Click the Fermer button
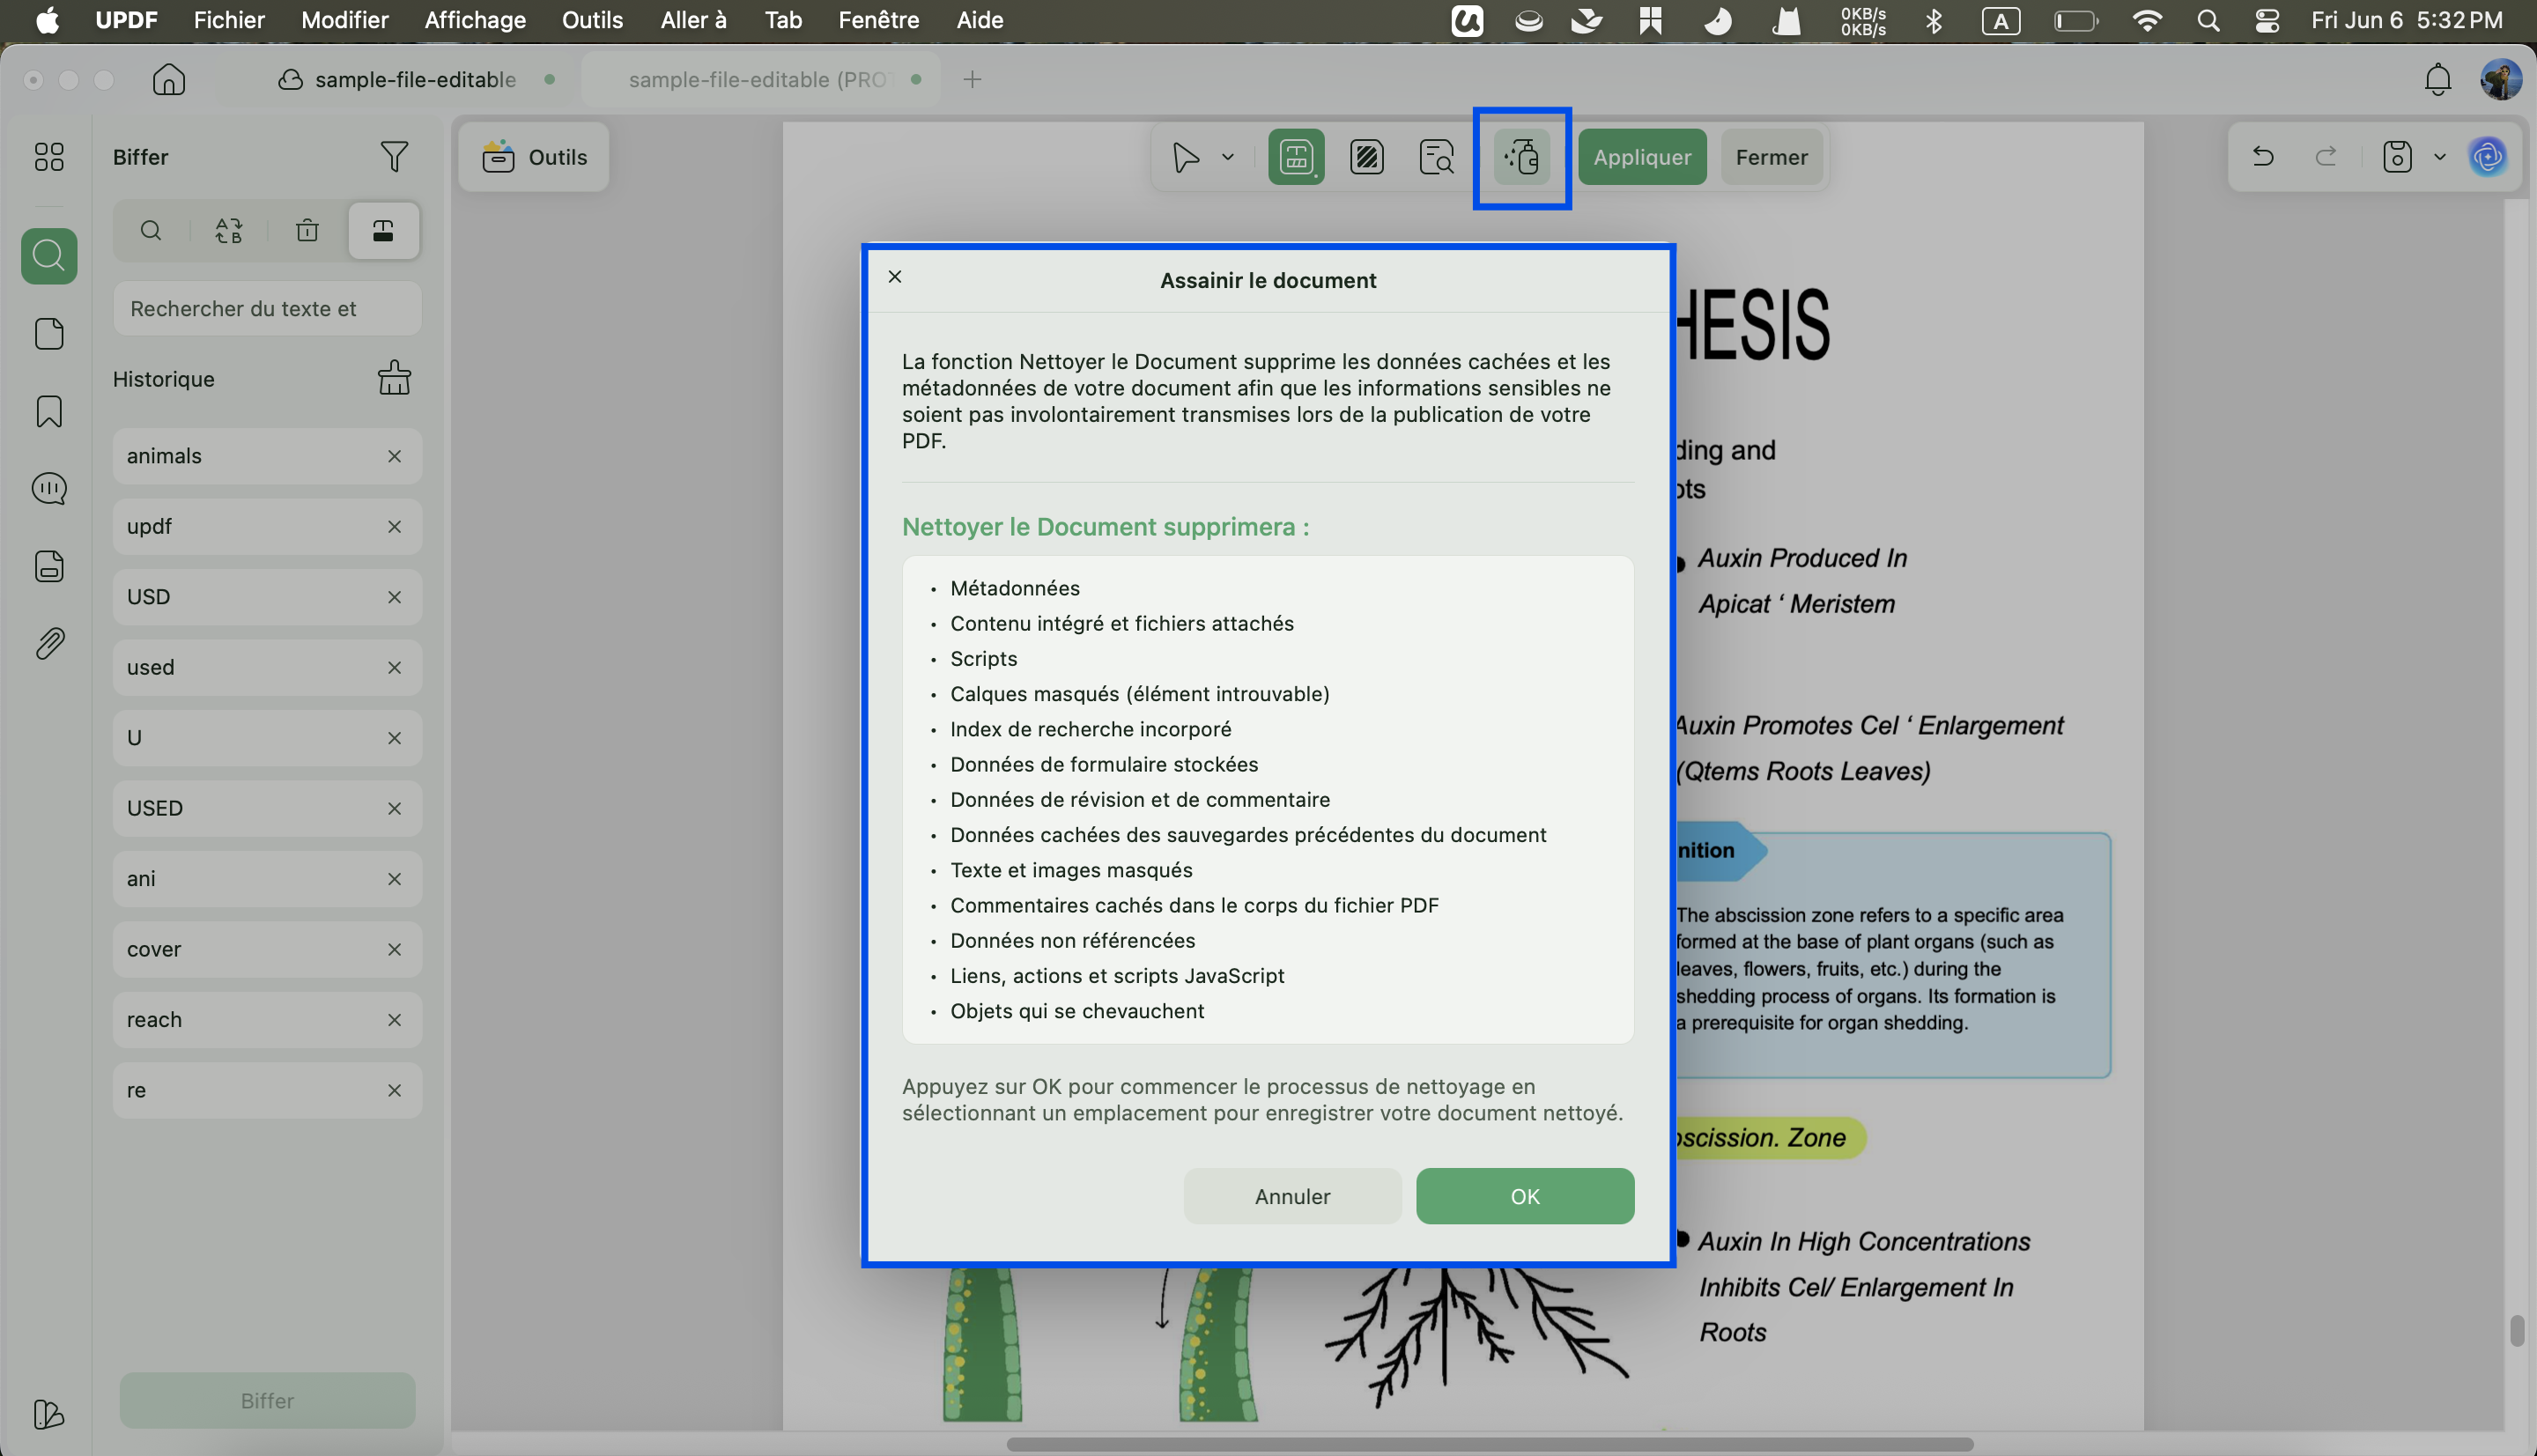 [x=1771, y=157]
